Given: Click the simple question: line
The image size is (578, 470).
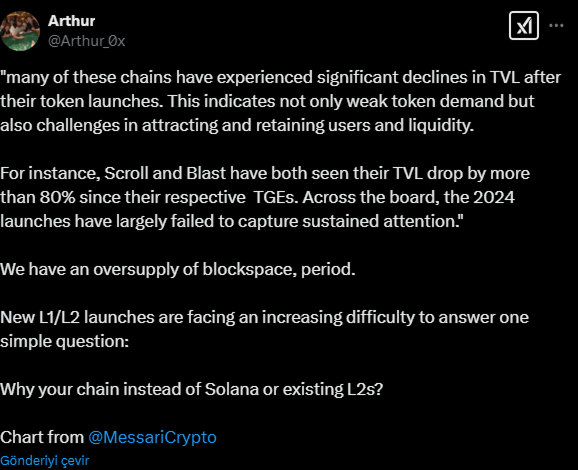Looking at the screenshot, I should click(65, 341).
